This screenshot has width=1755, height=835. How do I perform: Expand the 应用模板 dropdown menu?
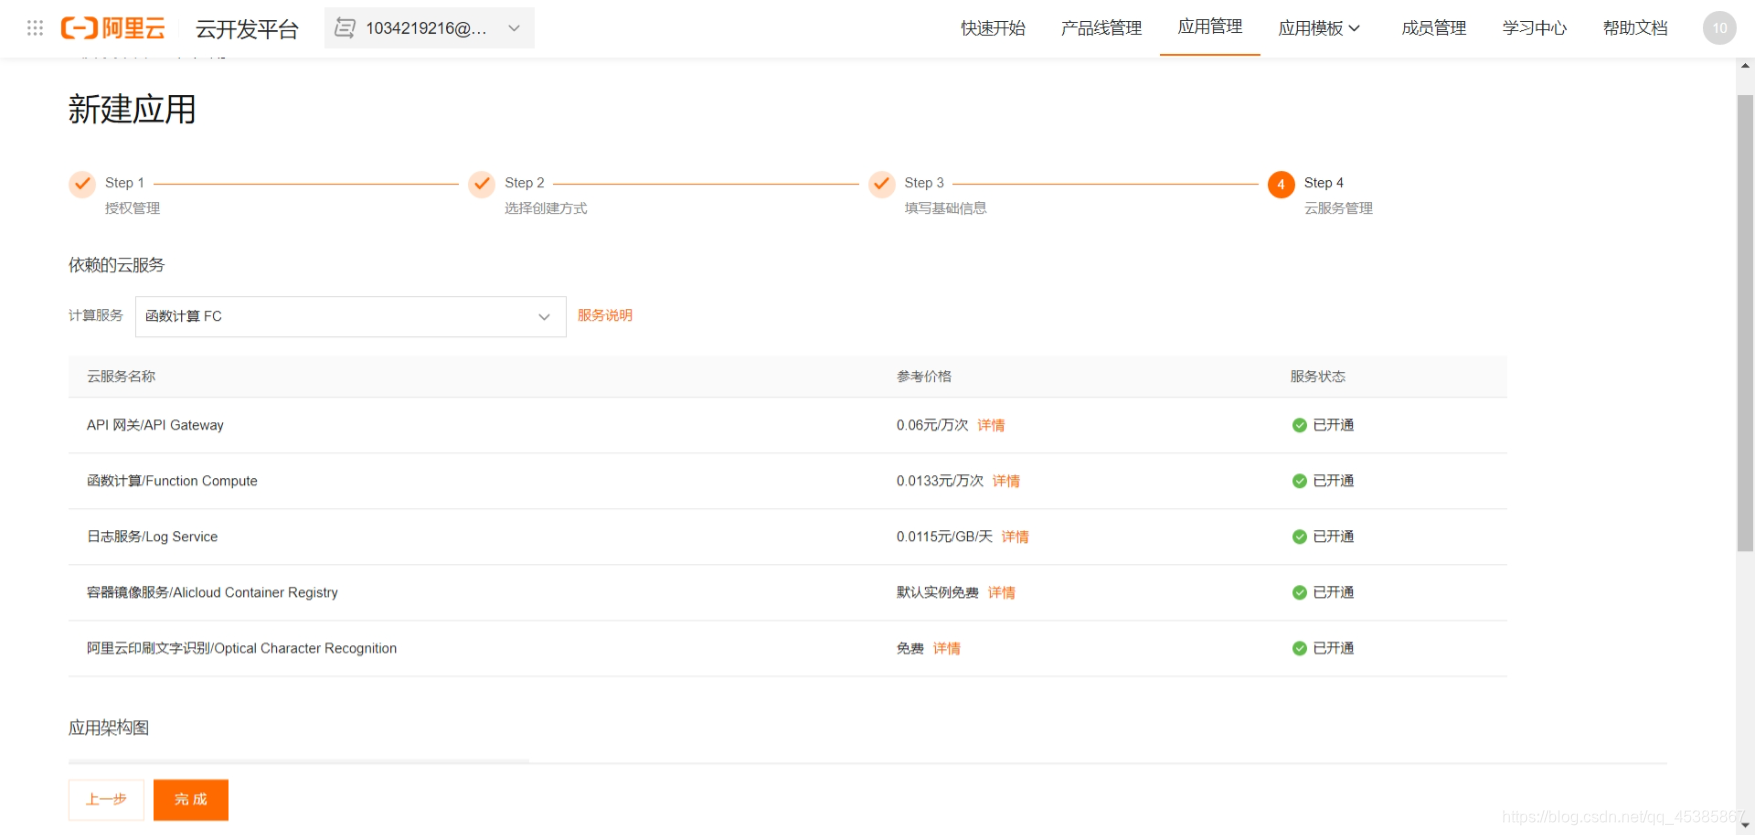point(1319,28)
